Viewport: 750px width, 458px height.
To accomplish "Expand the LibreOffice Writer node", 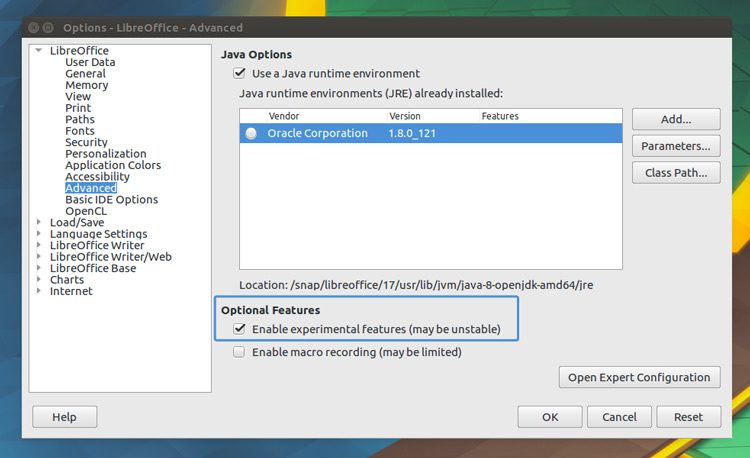I will click(x=39, y=245).
